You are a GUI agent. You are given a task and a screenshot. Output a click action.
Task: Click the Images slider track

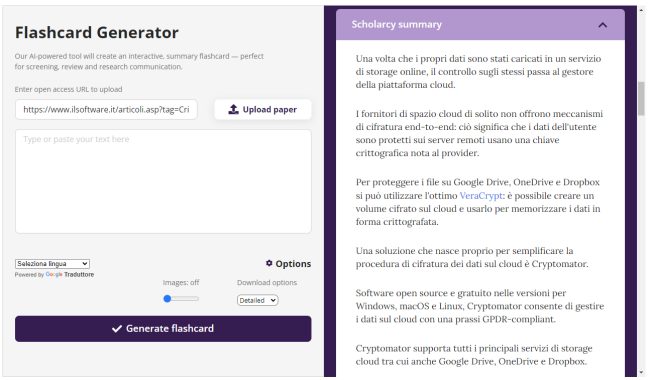click(181, 298)
